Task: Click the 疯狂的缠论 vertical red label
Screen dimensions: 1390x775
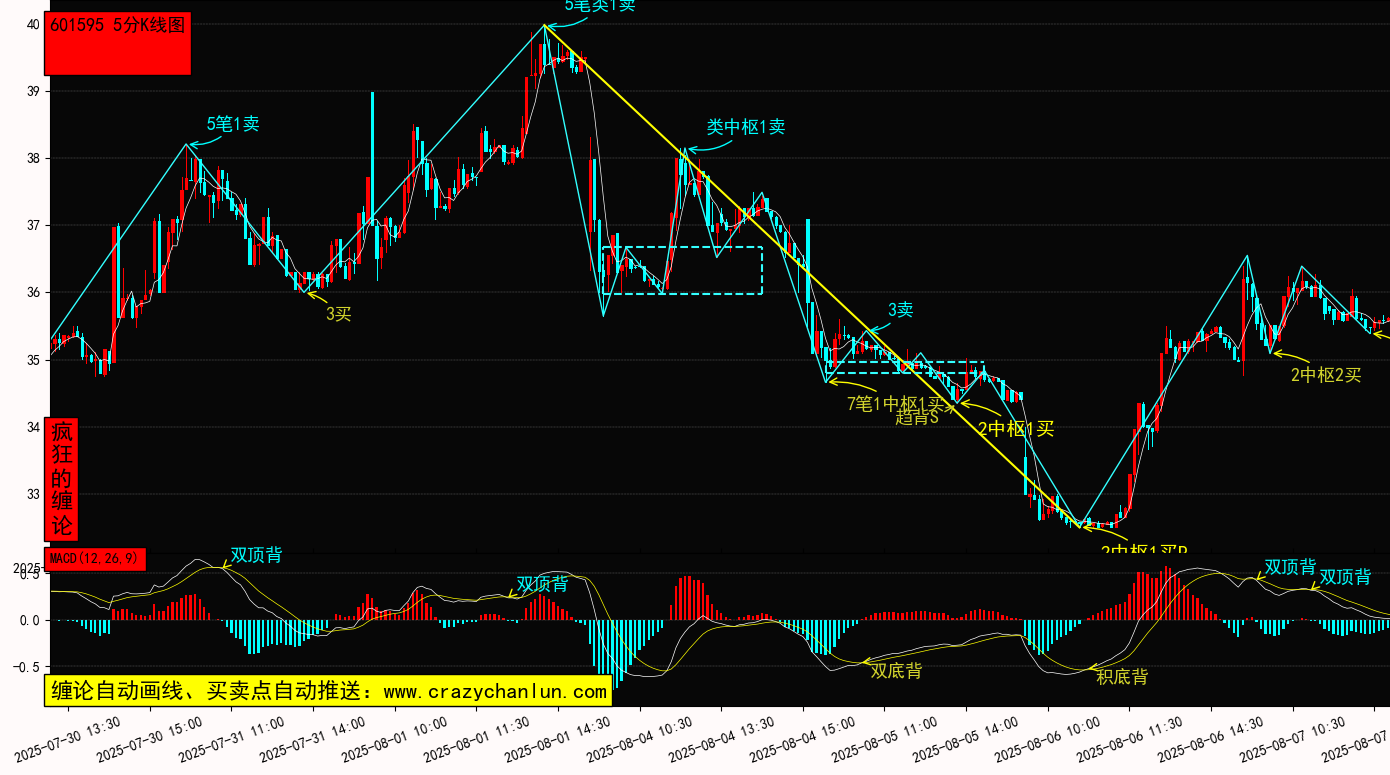Action: pos(62,479)
